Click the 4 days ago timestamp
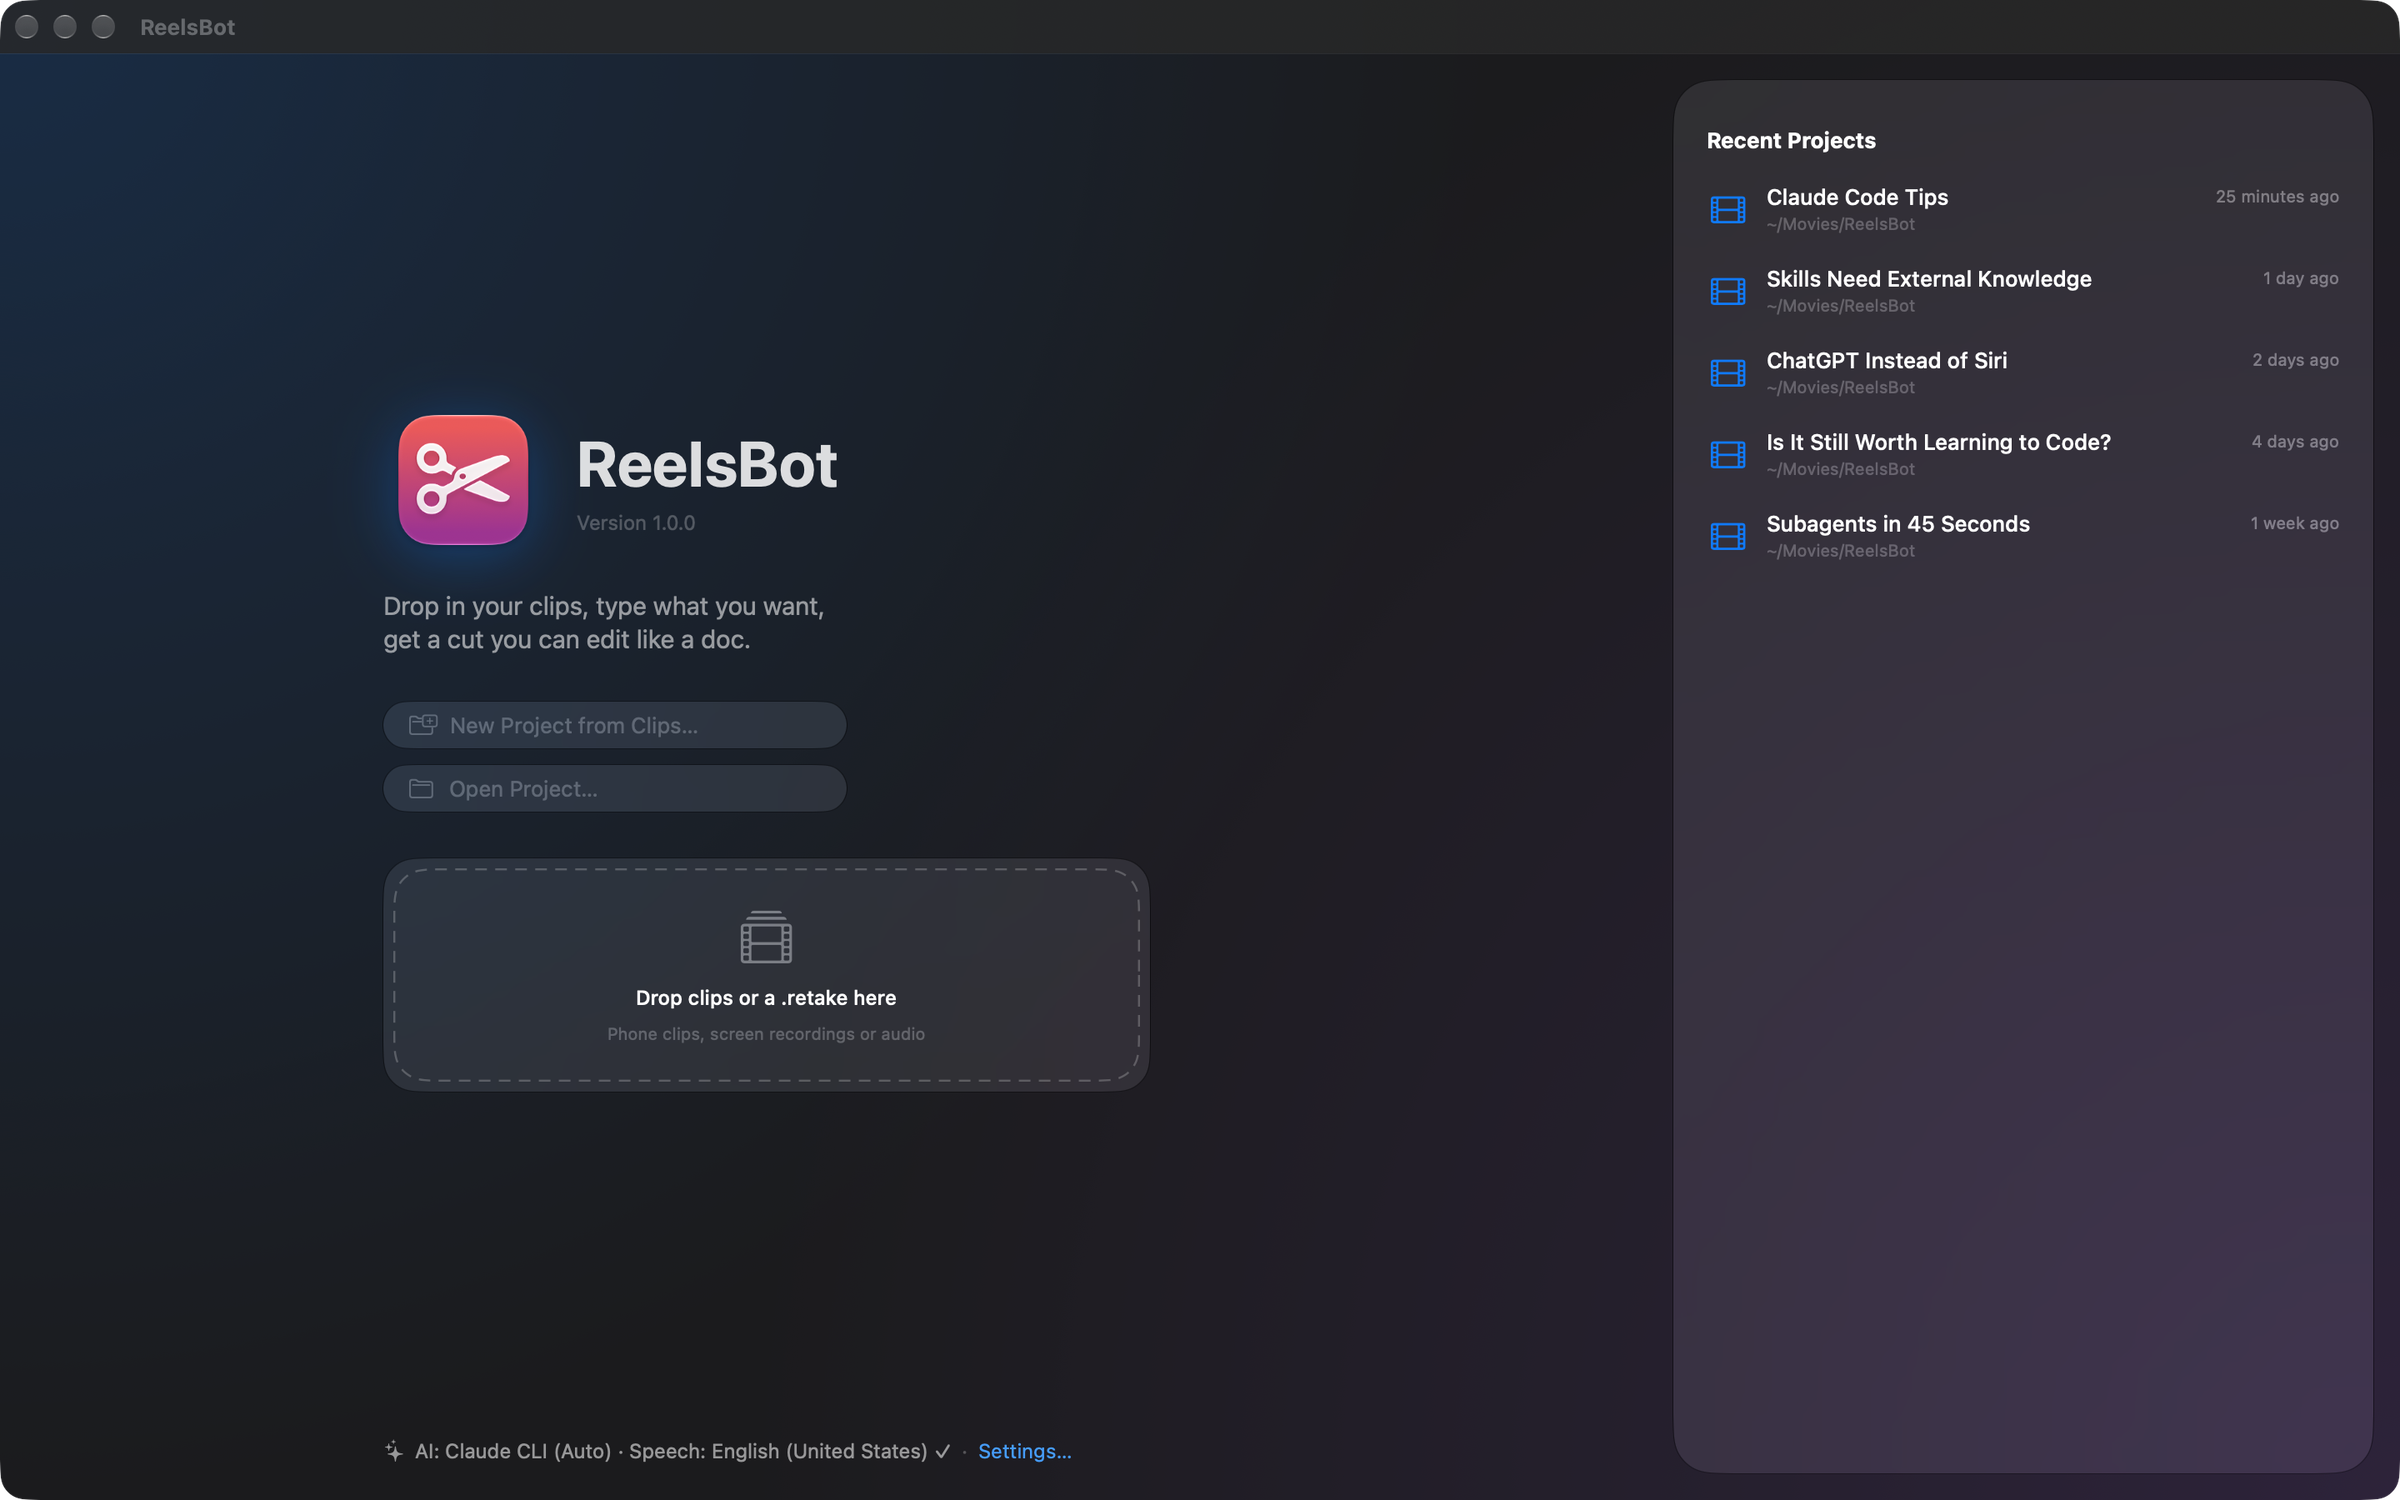This screenshot has height=1500, width=2400. tap(2295, 442)
